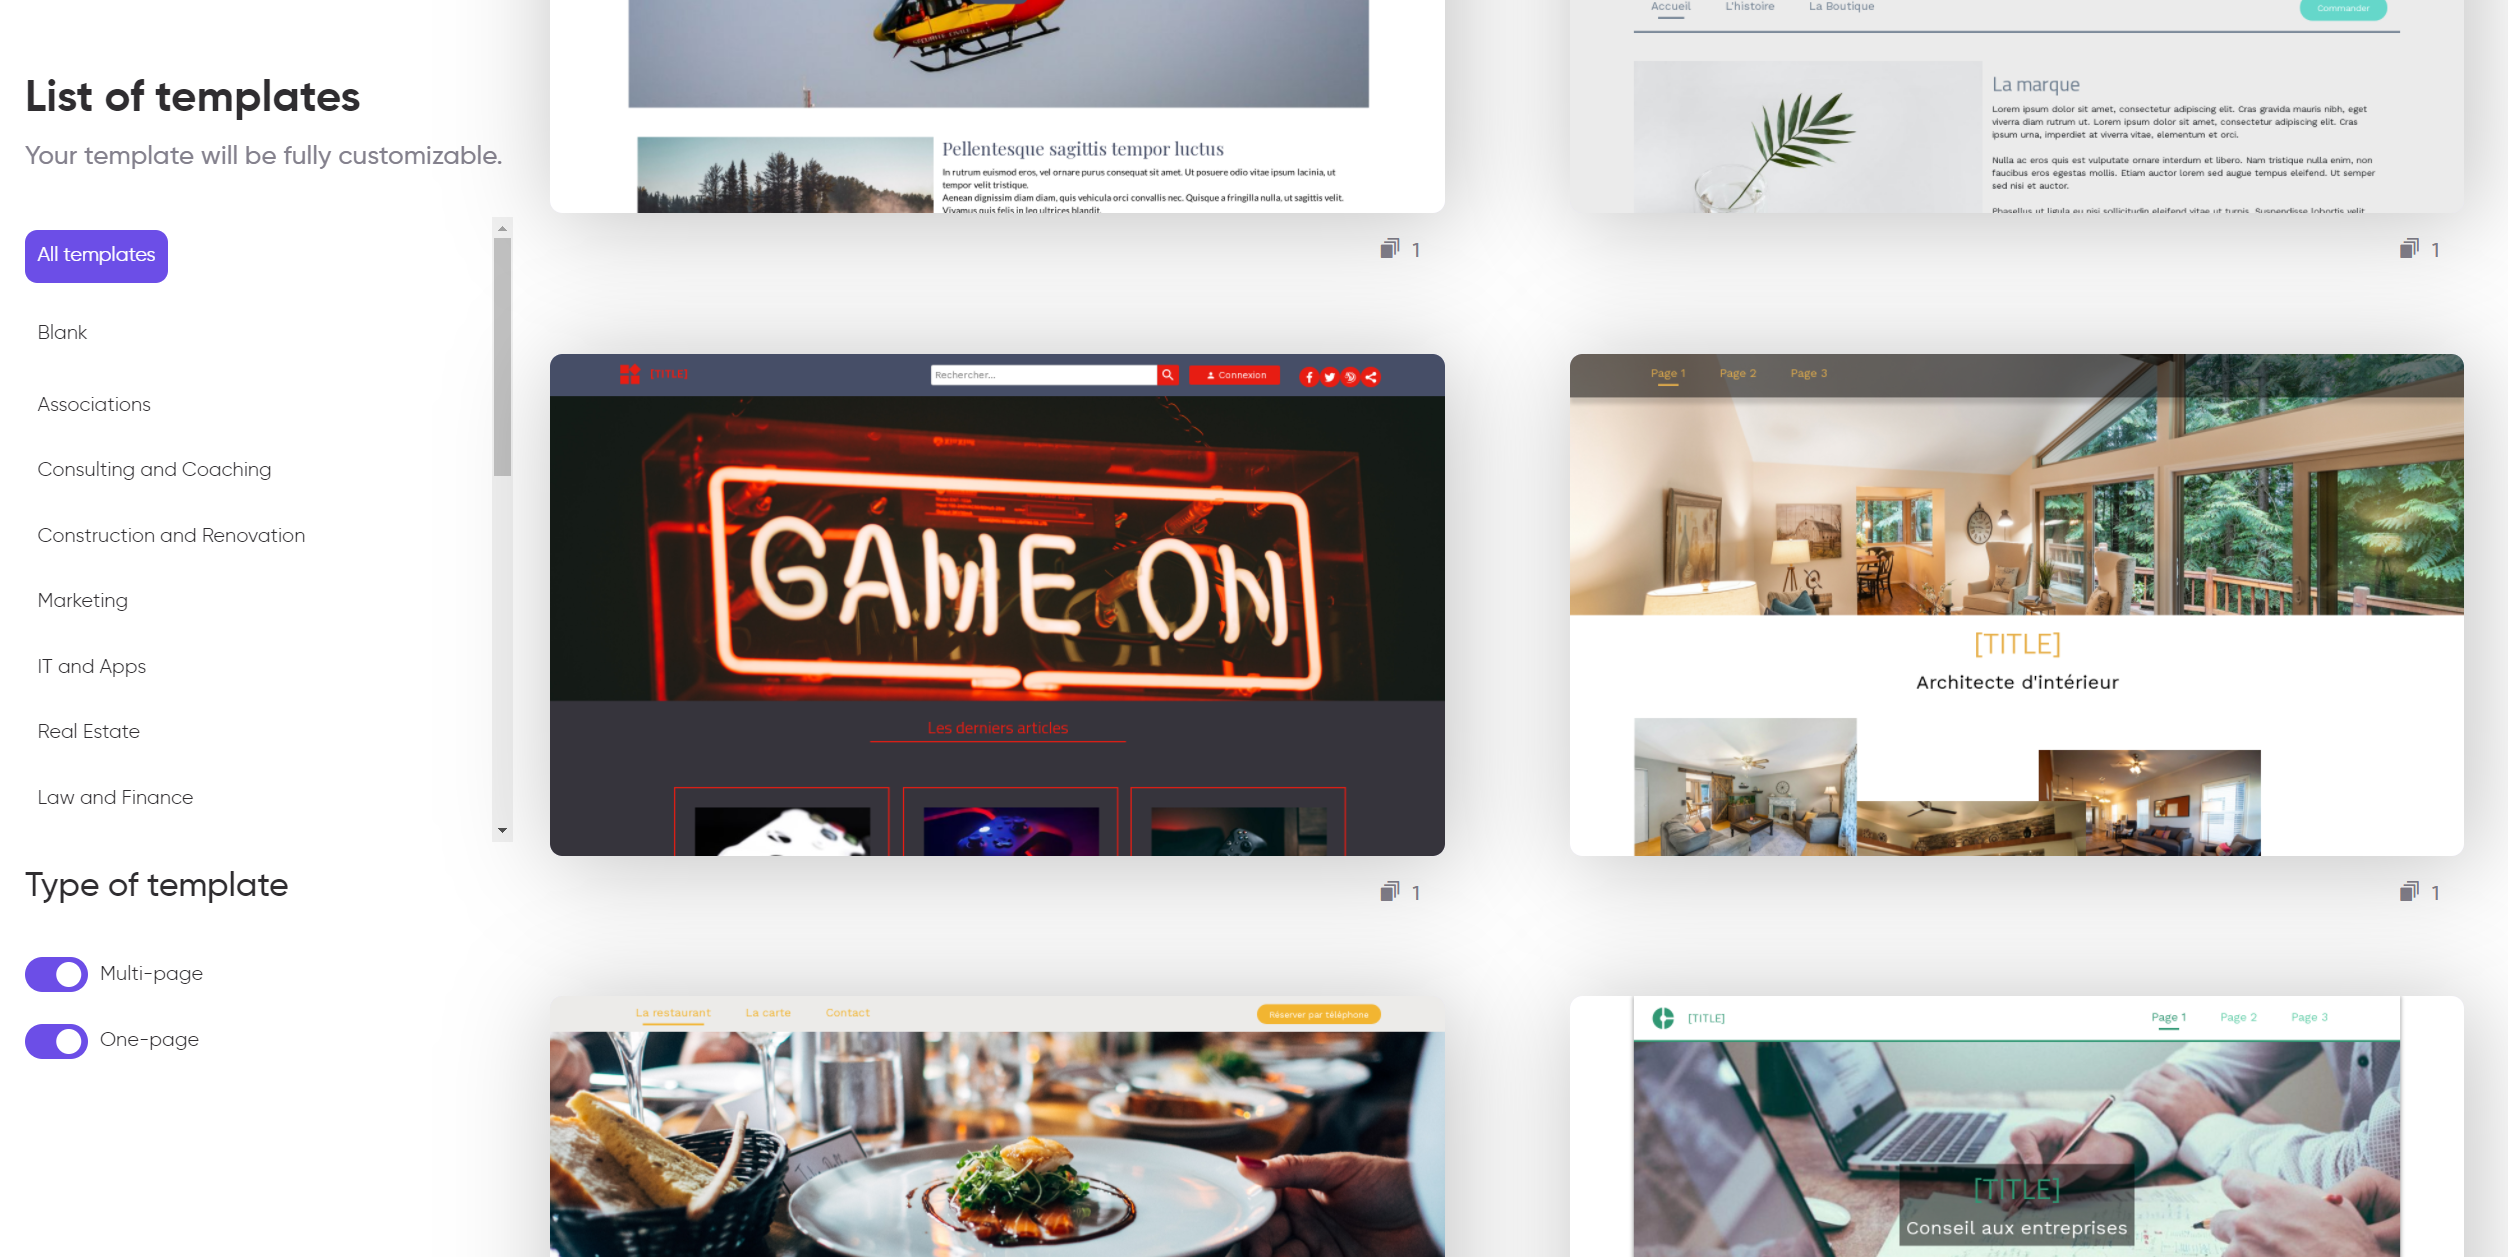Select the Real Estate template category

pyautogui.click(x=88, y=731)
